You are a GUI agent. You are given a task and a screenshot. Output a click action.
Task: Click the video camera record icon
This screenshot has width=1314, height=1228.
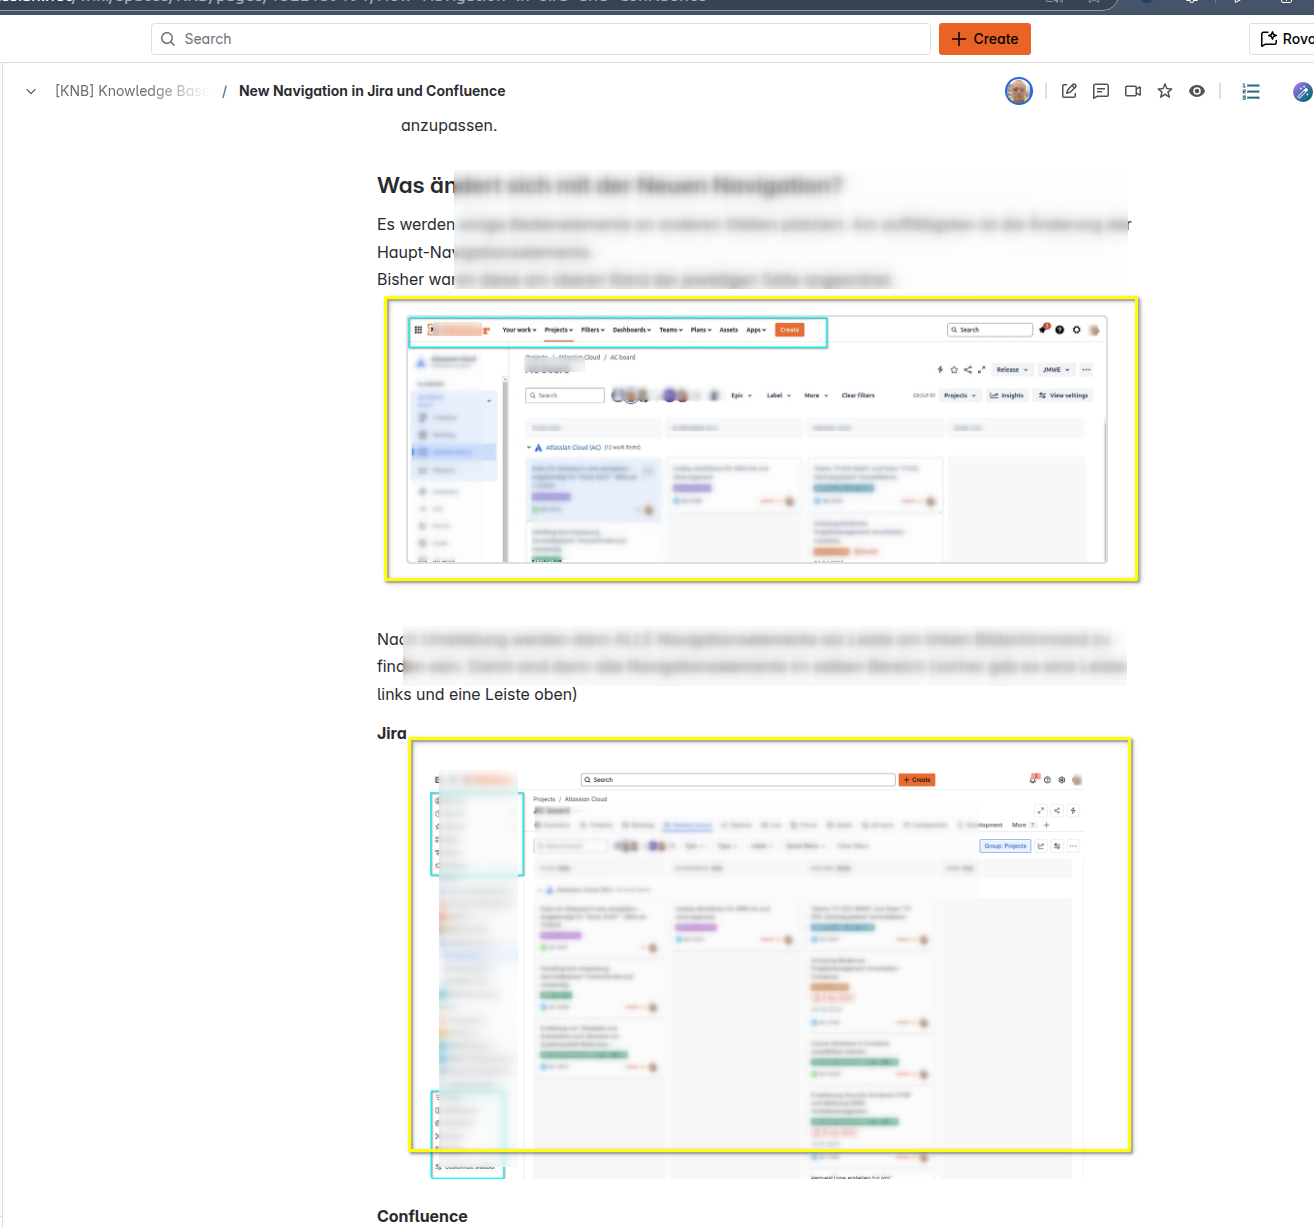[x=1133, y=91]
